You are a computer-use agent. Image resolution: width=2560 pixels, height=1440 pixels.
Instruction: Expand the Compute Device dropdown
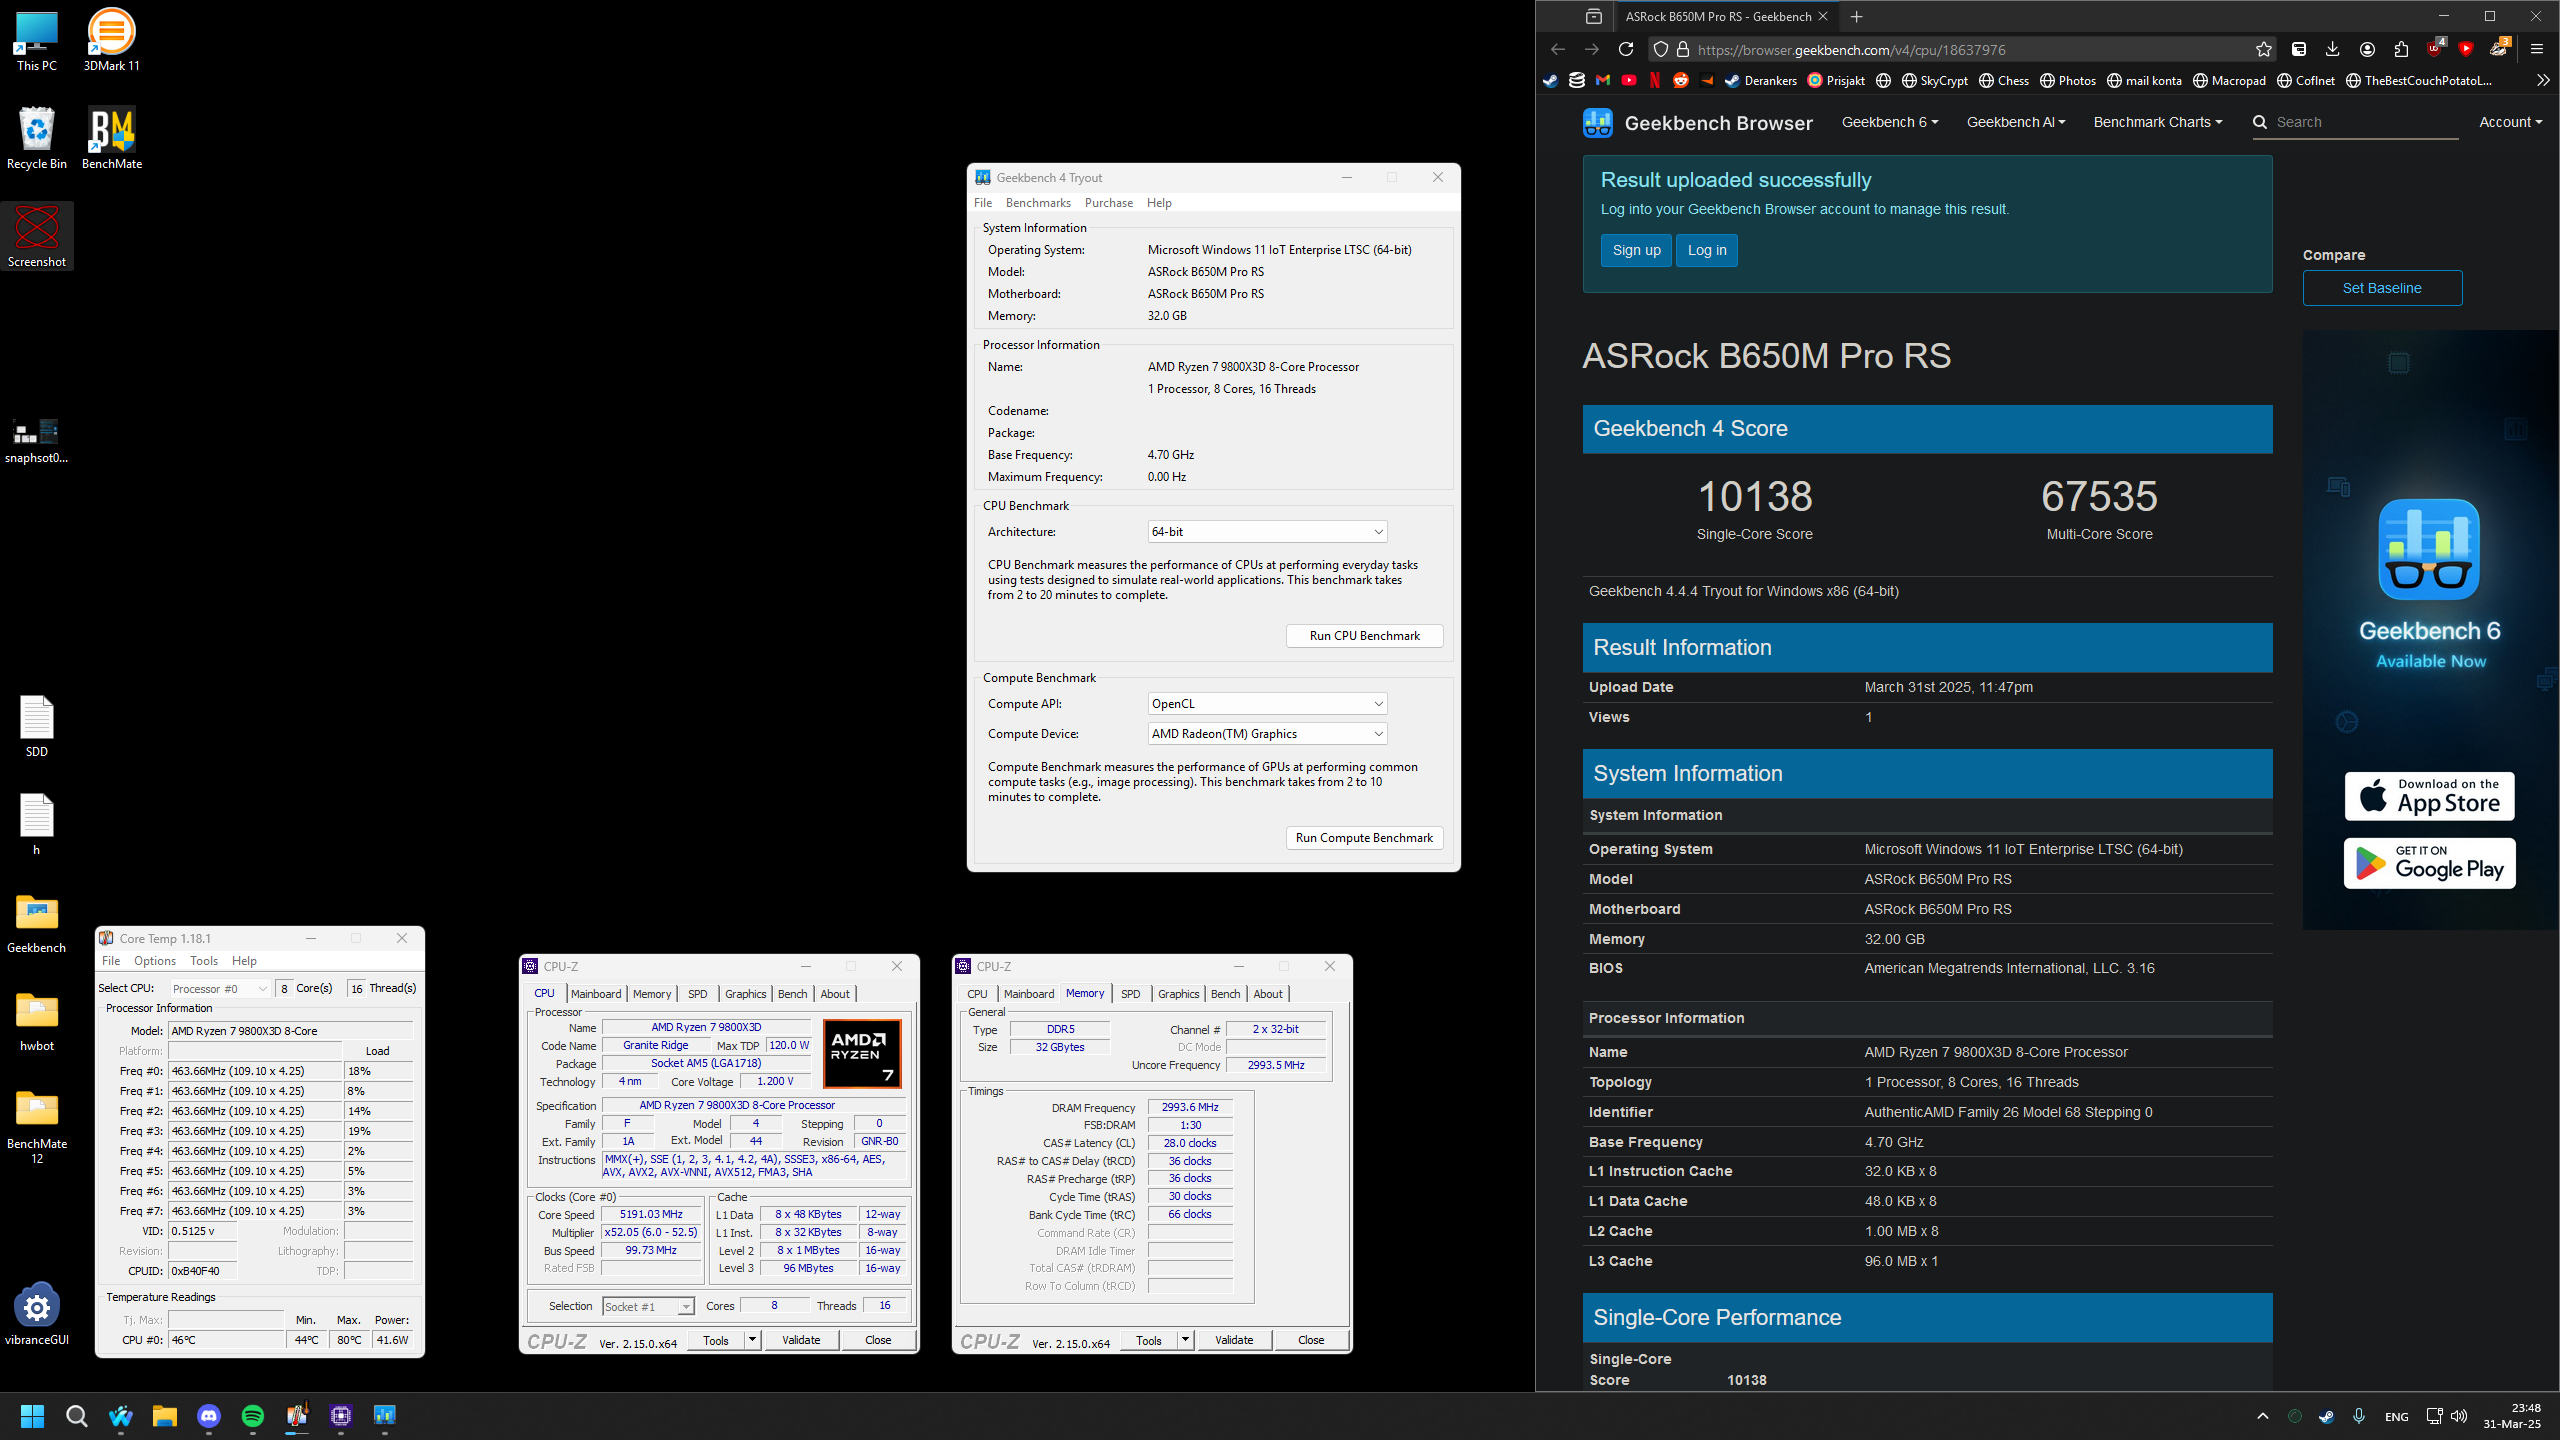[x=1267, y=734]
